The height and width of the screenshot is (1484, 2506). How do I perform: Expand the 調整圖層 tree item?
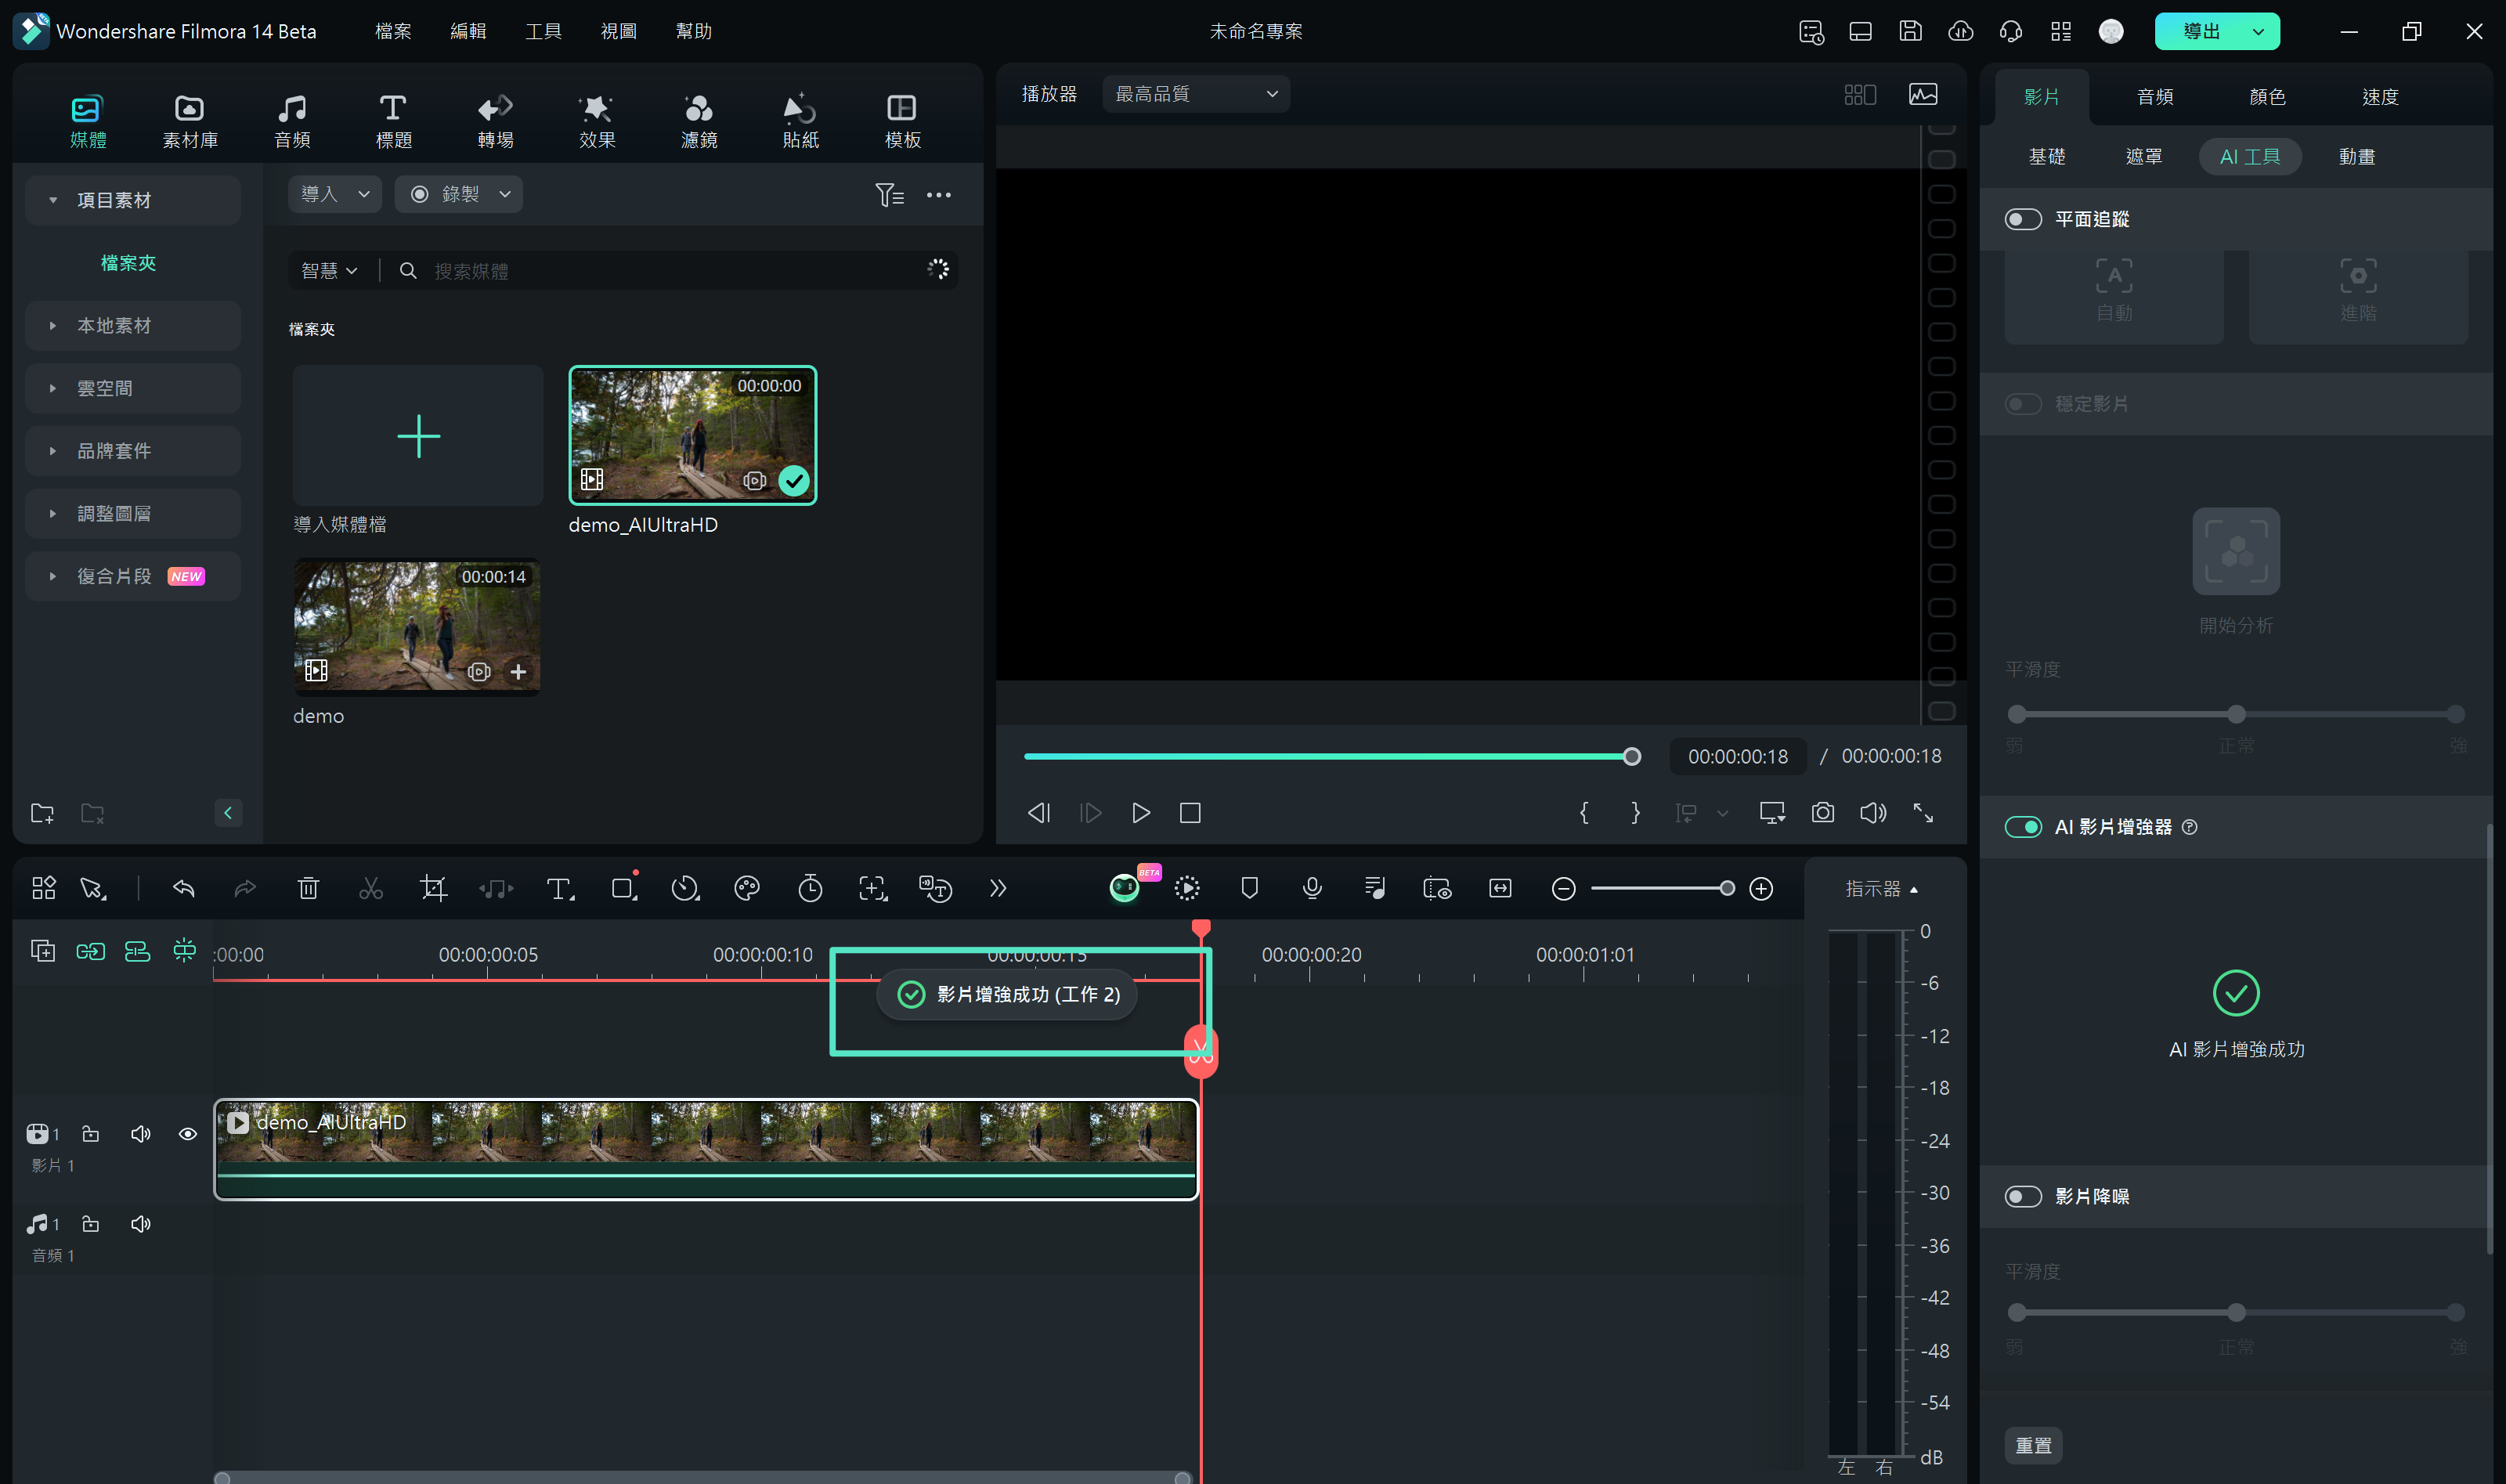tap(133, 514)
